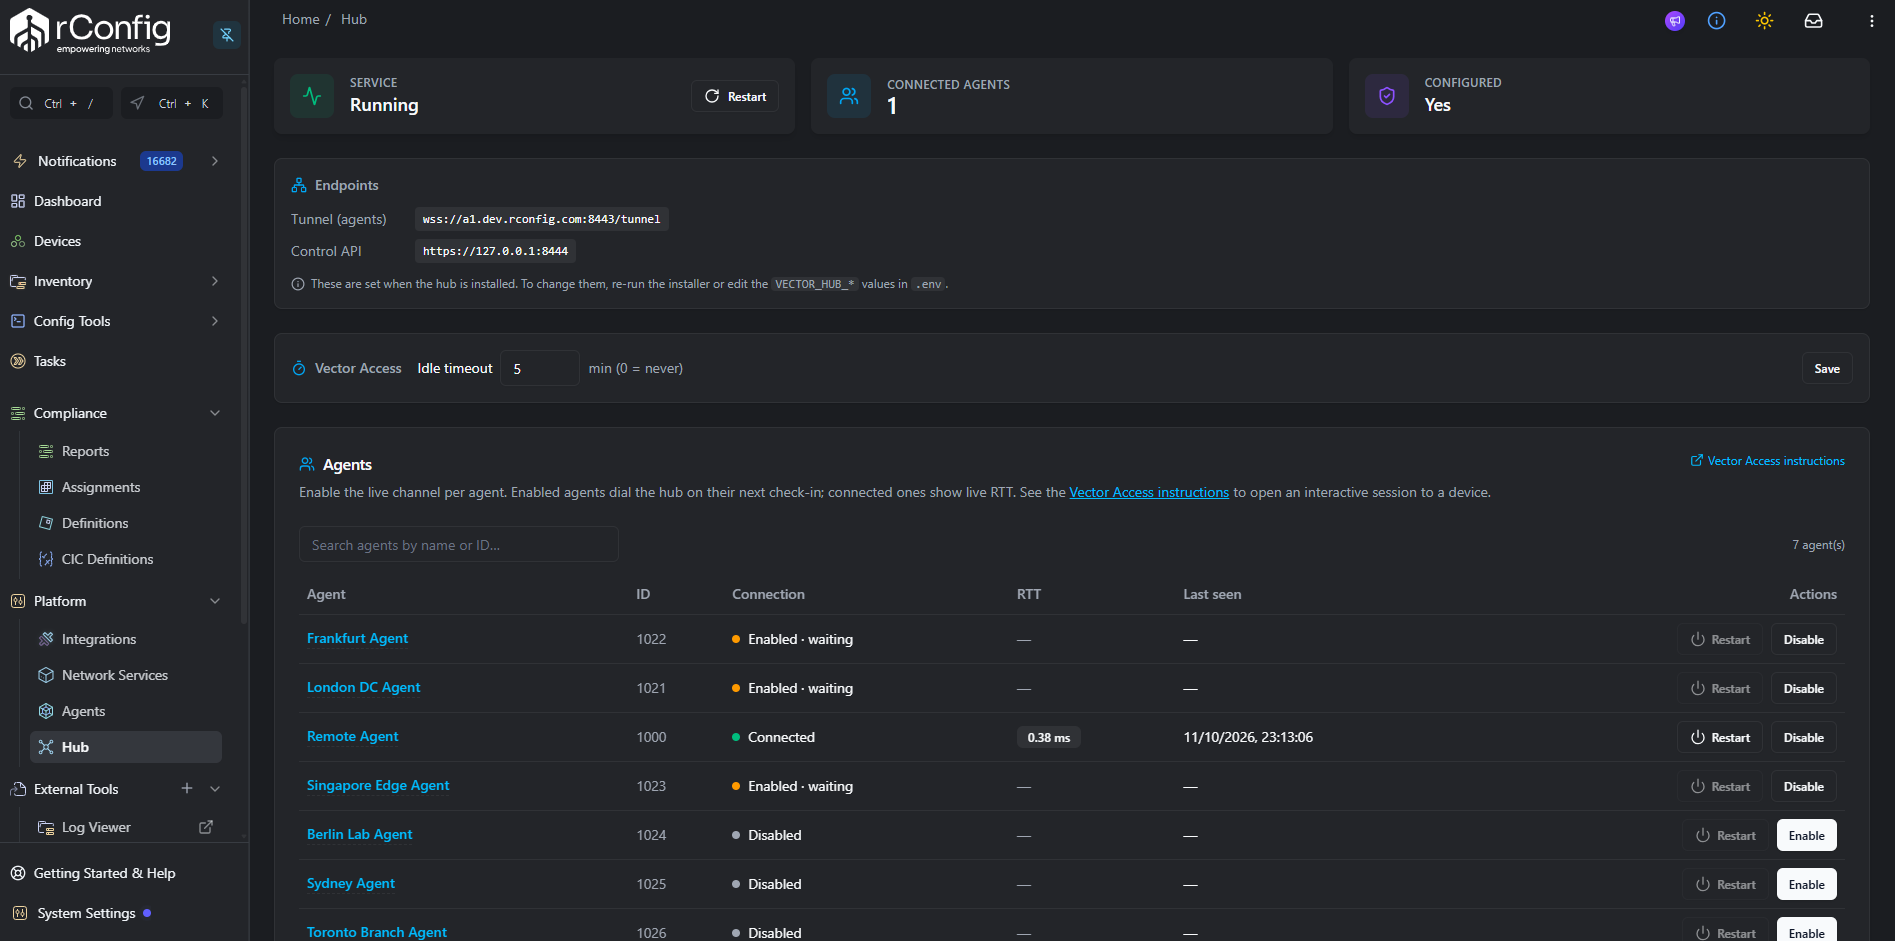Open the Singapore Edge Agent link

(378, 785)
